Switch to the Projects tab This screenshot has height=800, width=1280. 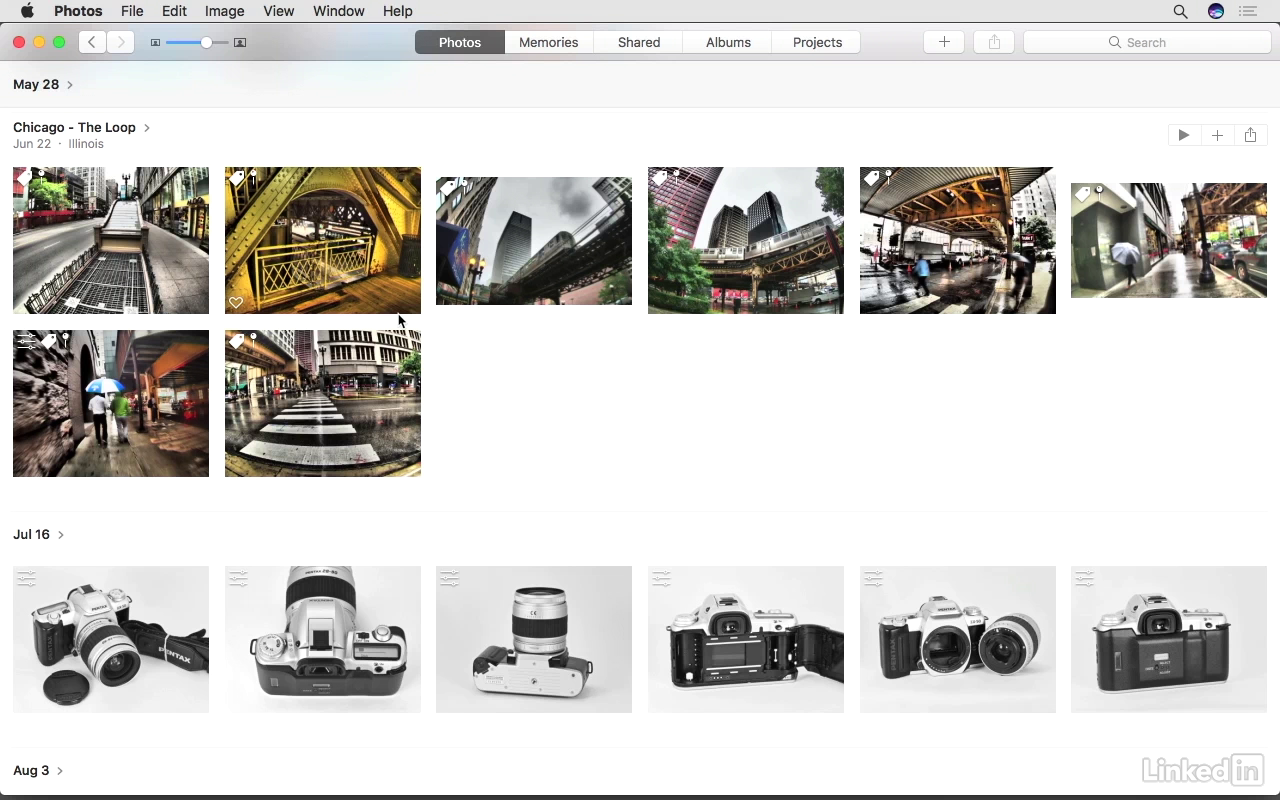817,42
